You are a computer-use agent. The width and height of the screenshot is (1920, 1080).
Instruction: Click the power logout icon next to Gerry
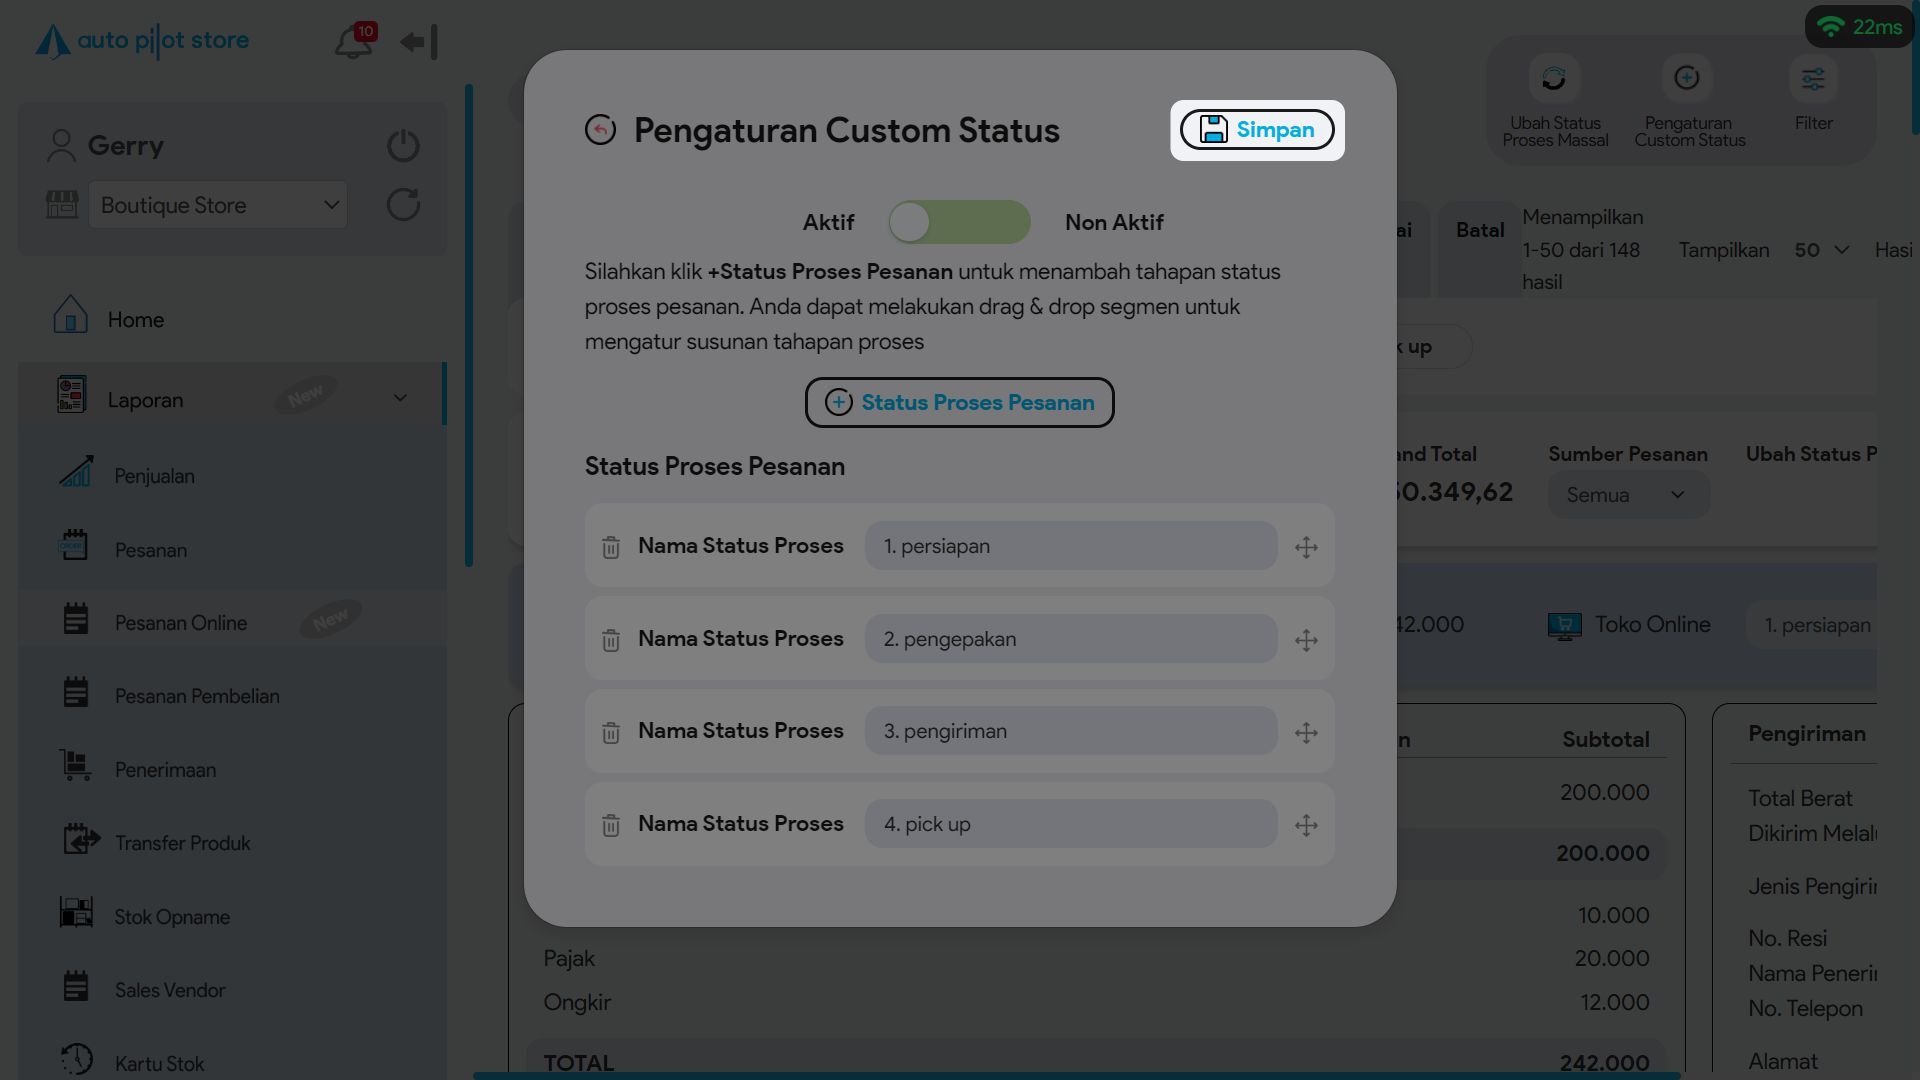click(x=403, y=146)
